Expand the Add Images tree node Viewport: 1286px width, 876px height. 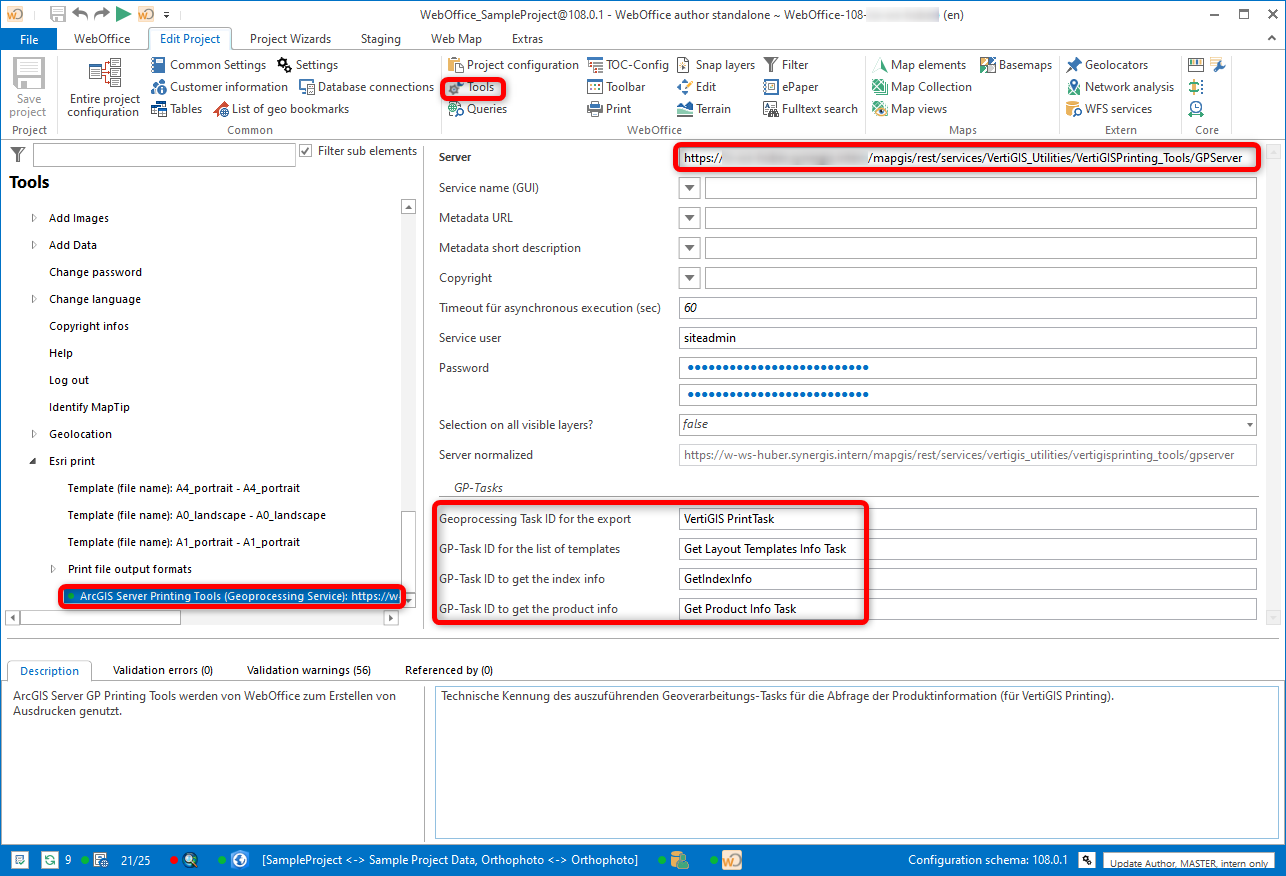pyautogui.click(x=34, y=218)
